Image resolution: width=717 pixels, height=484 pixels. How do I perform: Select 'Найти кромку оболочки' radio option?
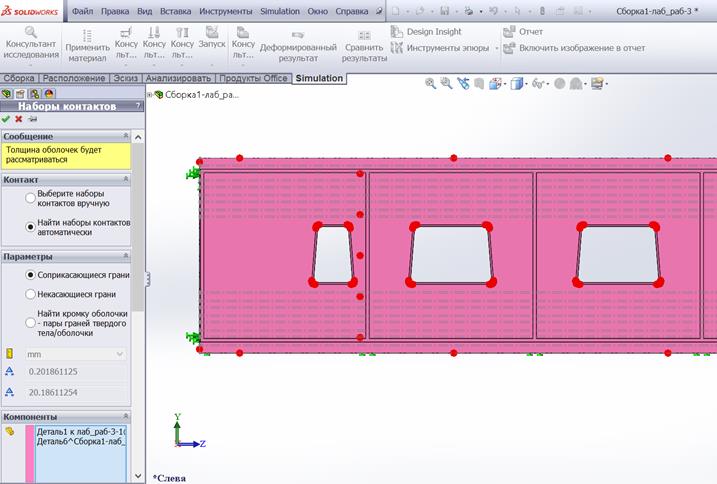coord(32,319)
